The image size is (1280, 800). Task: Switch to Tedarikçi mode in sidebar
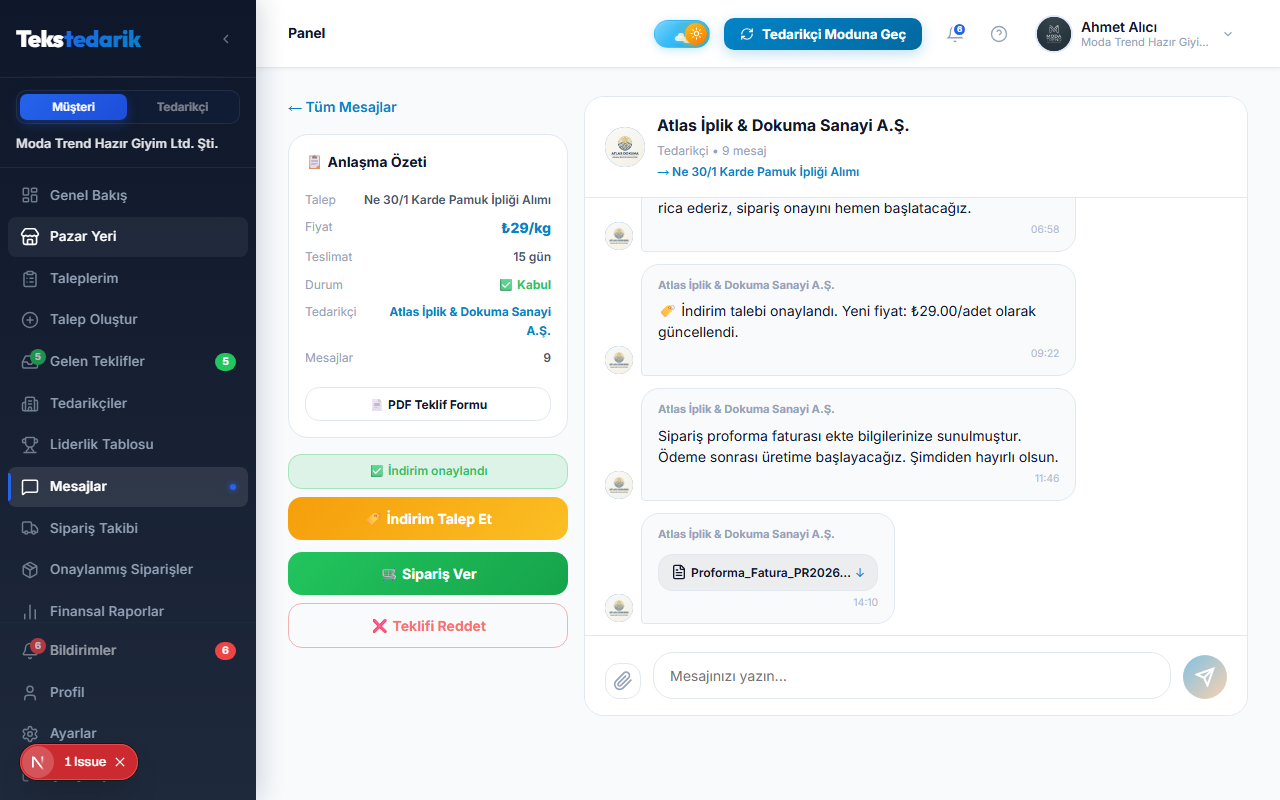point(183,107)
